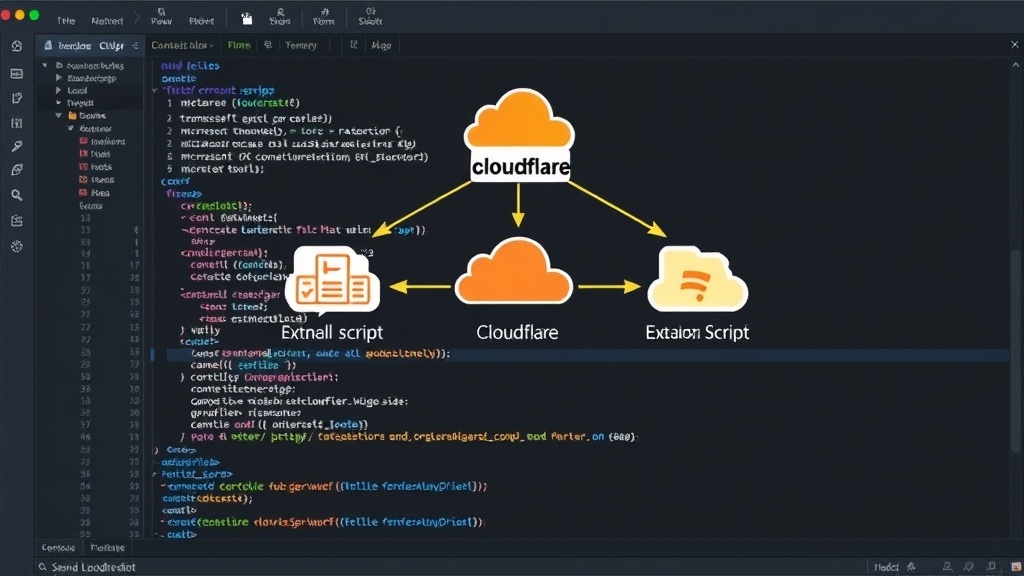Collapse the subfolder arrow below the orange folder
Image resolution: width=1024 pixels, height=576 pixels.
[71, 129]
